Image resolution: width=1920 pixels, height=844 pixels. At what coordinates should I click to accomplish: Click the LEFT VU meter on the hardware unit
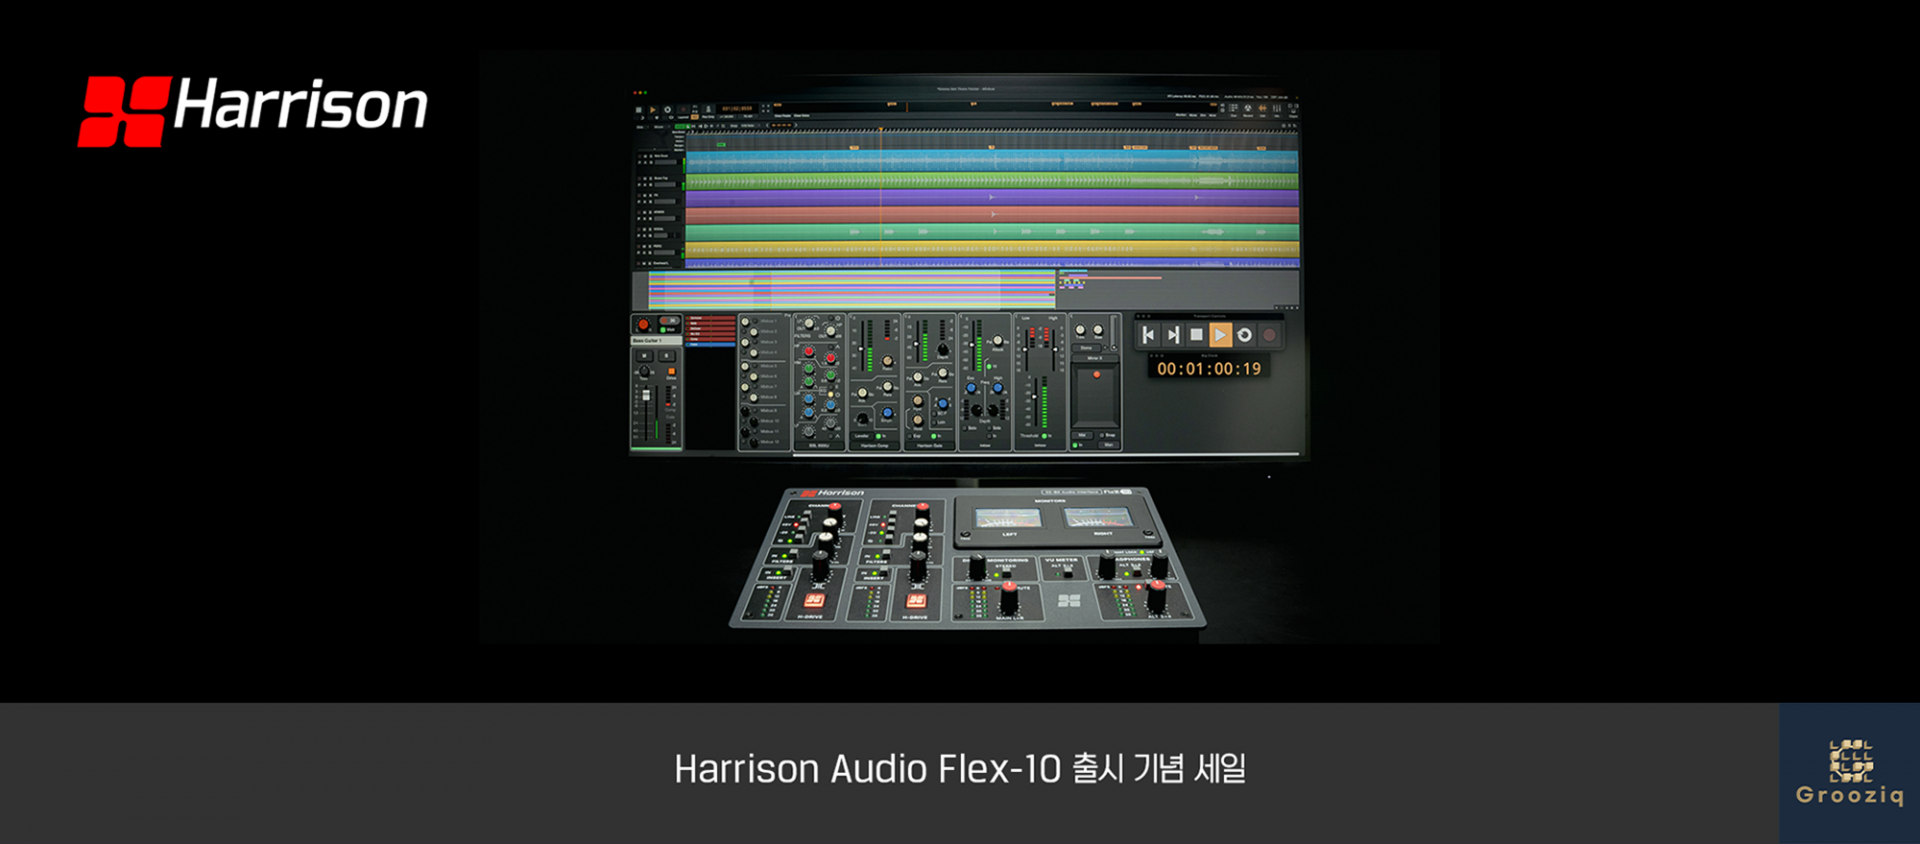[x=1008, y=517]
